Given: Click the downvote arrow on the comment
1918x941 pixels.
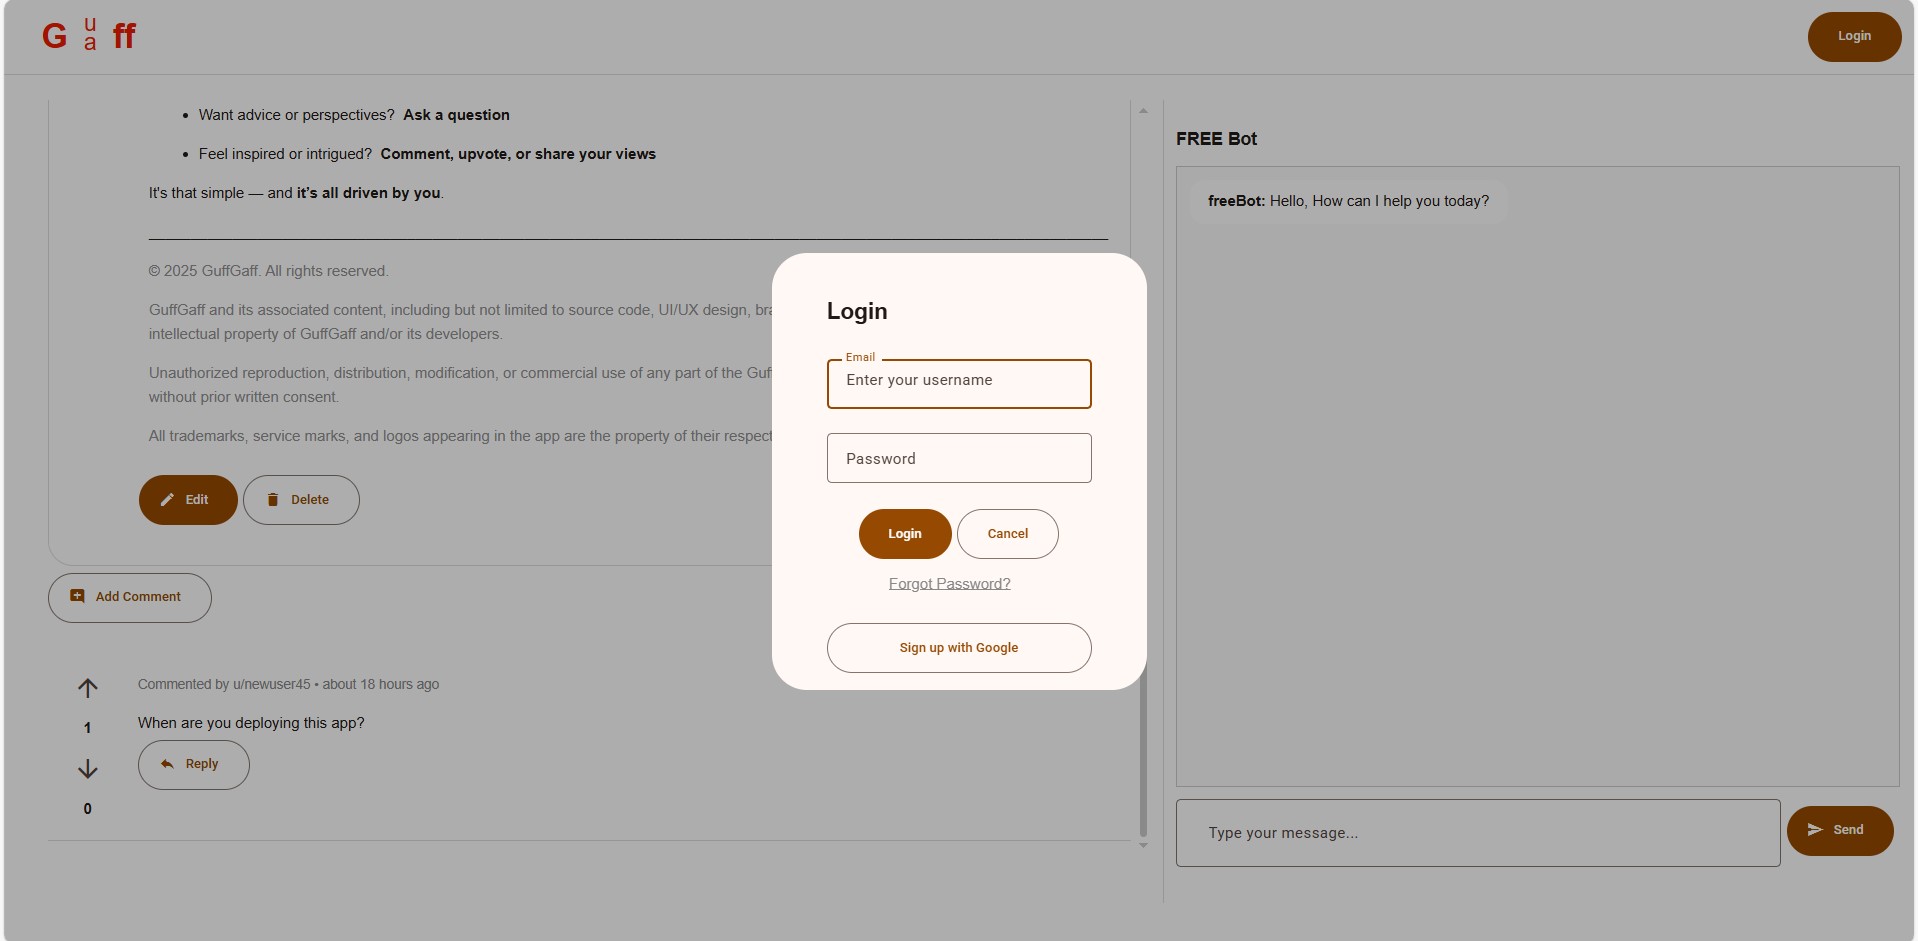Looking at the screenshot, I should coord(88,769).
